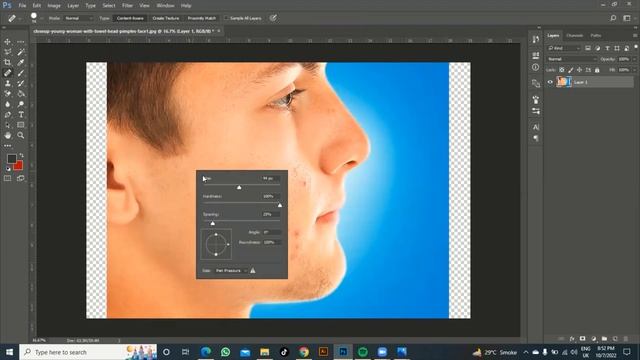Image resolution: width=640 pixels, height=360 pixels.
Task: Open the Layers panel flyout menu
Action: coord(635,36)
